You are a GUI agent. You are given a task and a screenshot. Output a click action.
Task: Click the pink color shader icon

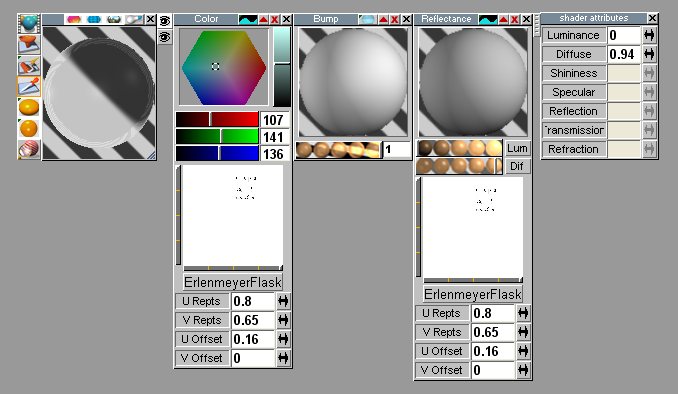[74, 19]
